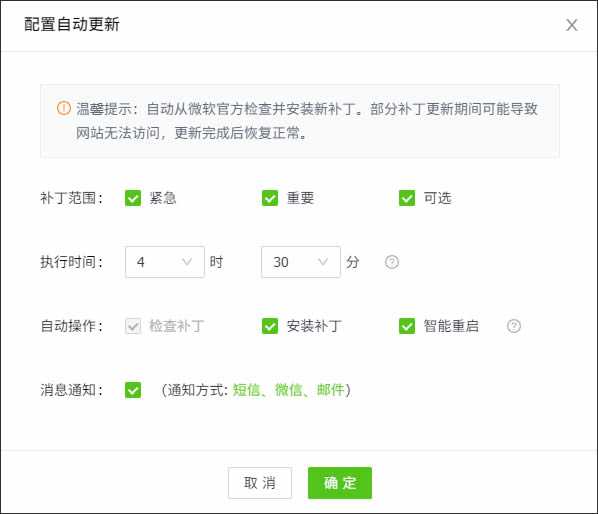Uncheck the 紧急 patch checkbox

point(133,198)
